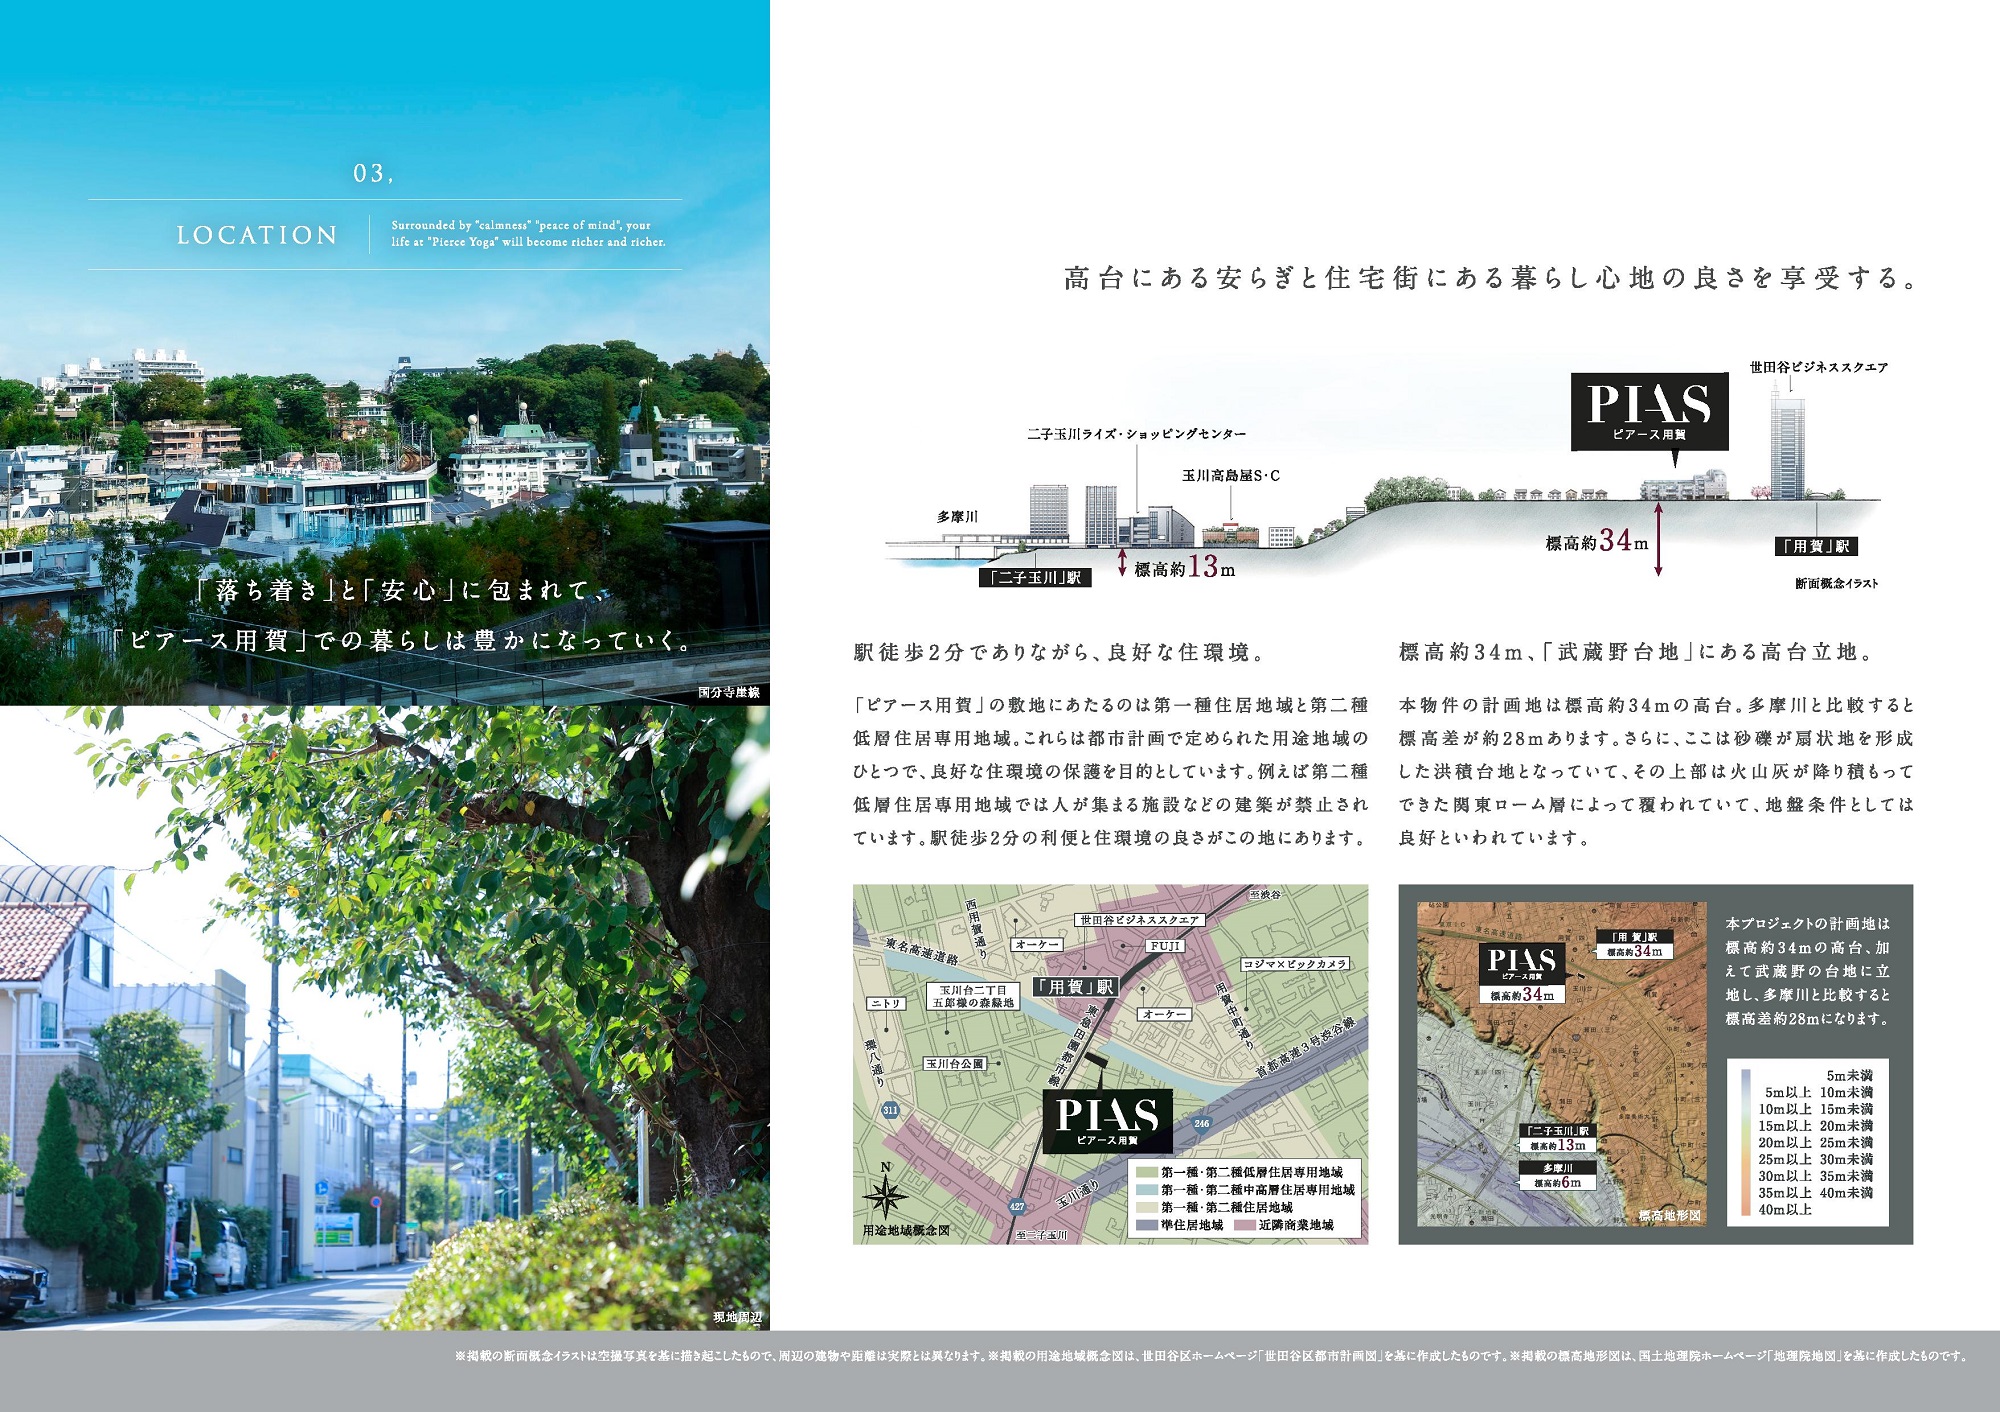
Task: Click the 二子玉川ライズ・ショッピングセンター label
Action: point(1136,434)
